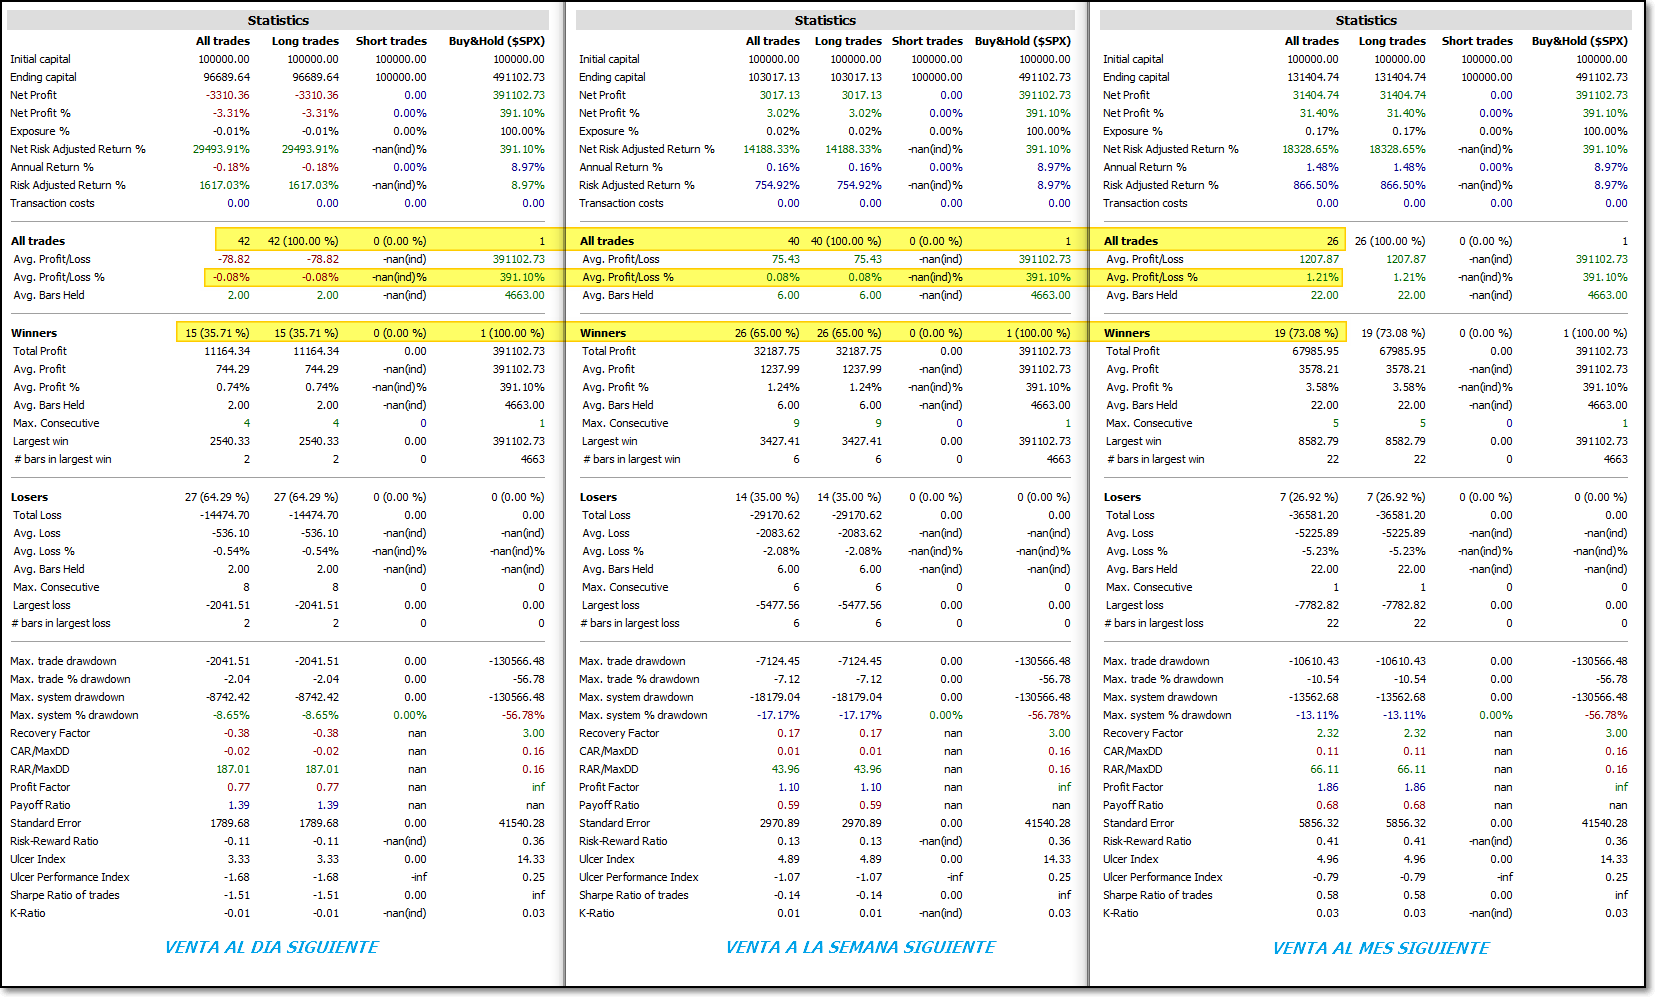Click highlighted All trades Winners 19 (73.08 %)
Image resolution: width=1655 pixels, height=997 pixels.
(1306, 333)
